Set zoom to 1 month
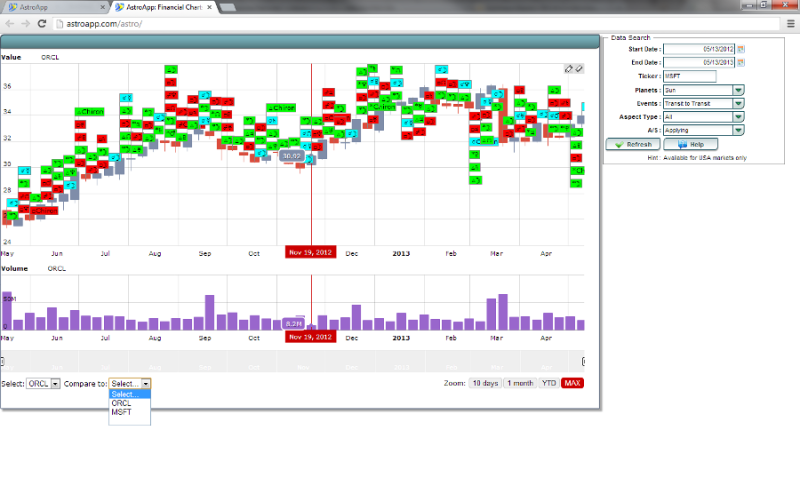 pyautogui.click(x=519, y=383)
